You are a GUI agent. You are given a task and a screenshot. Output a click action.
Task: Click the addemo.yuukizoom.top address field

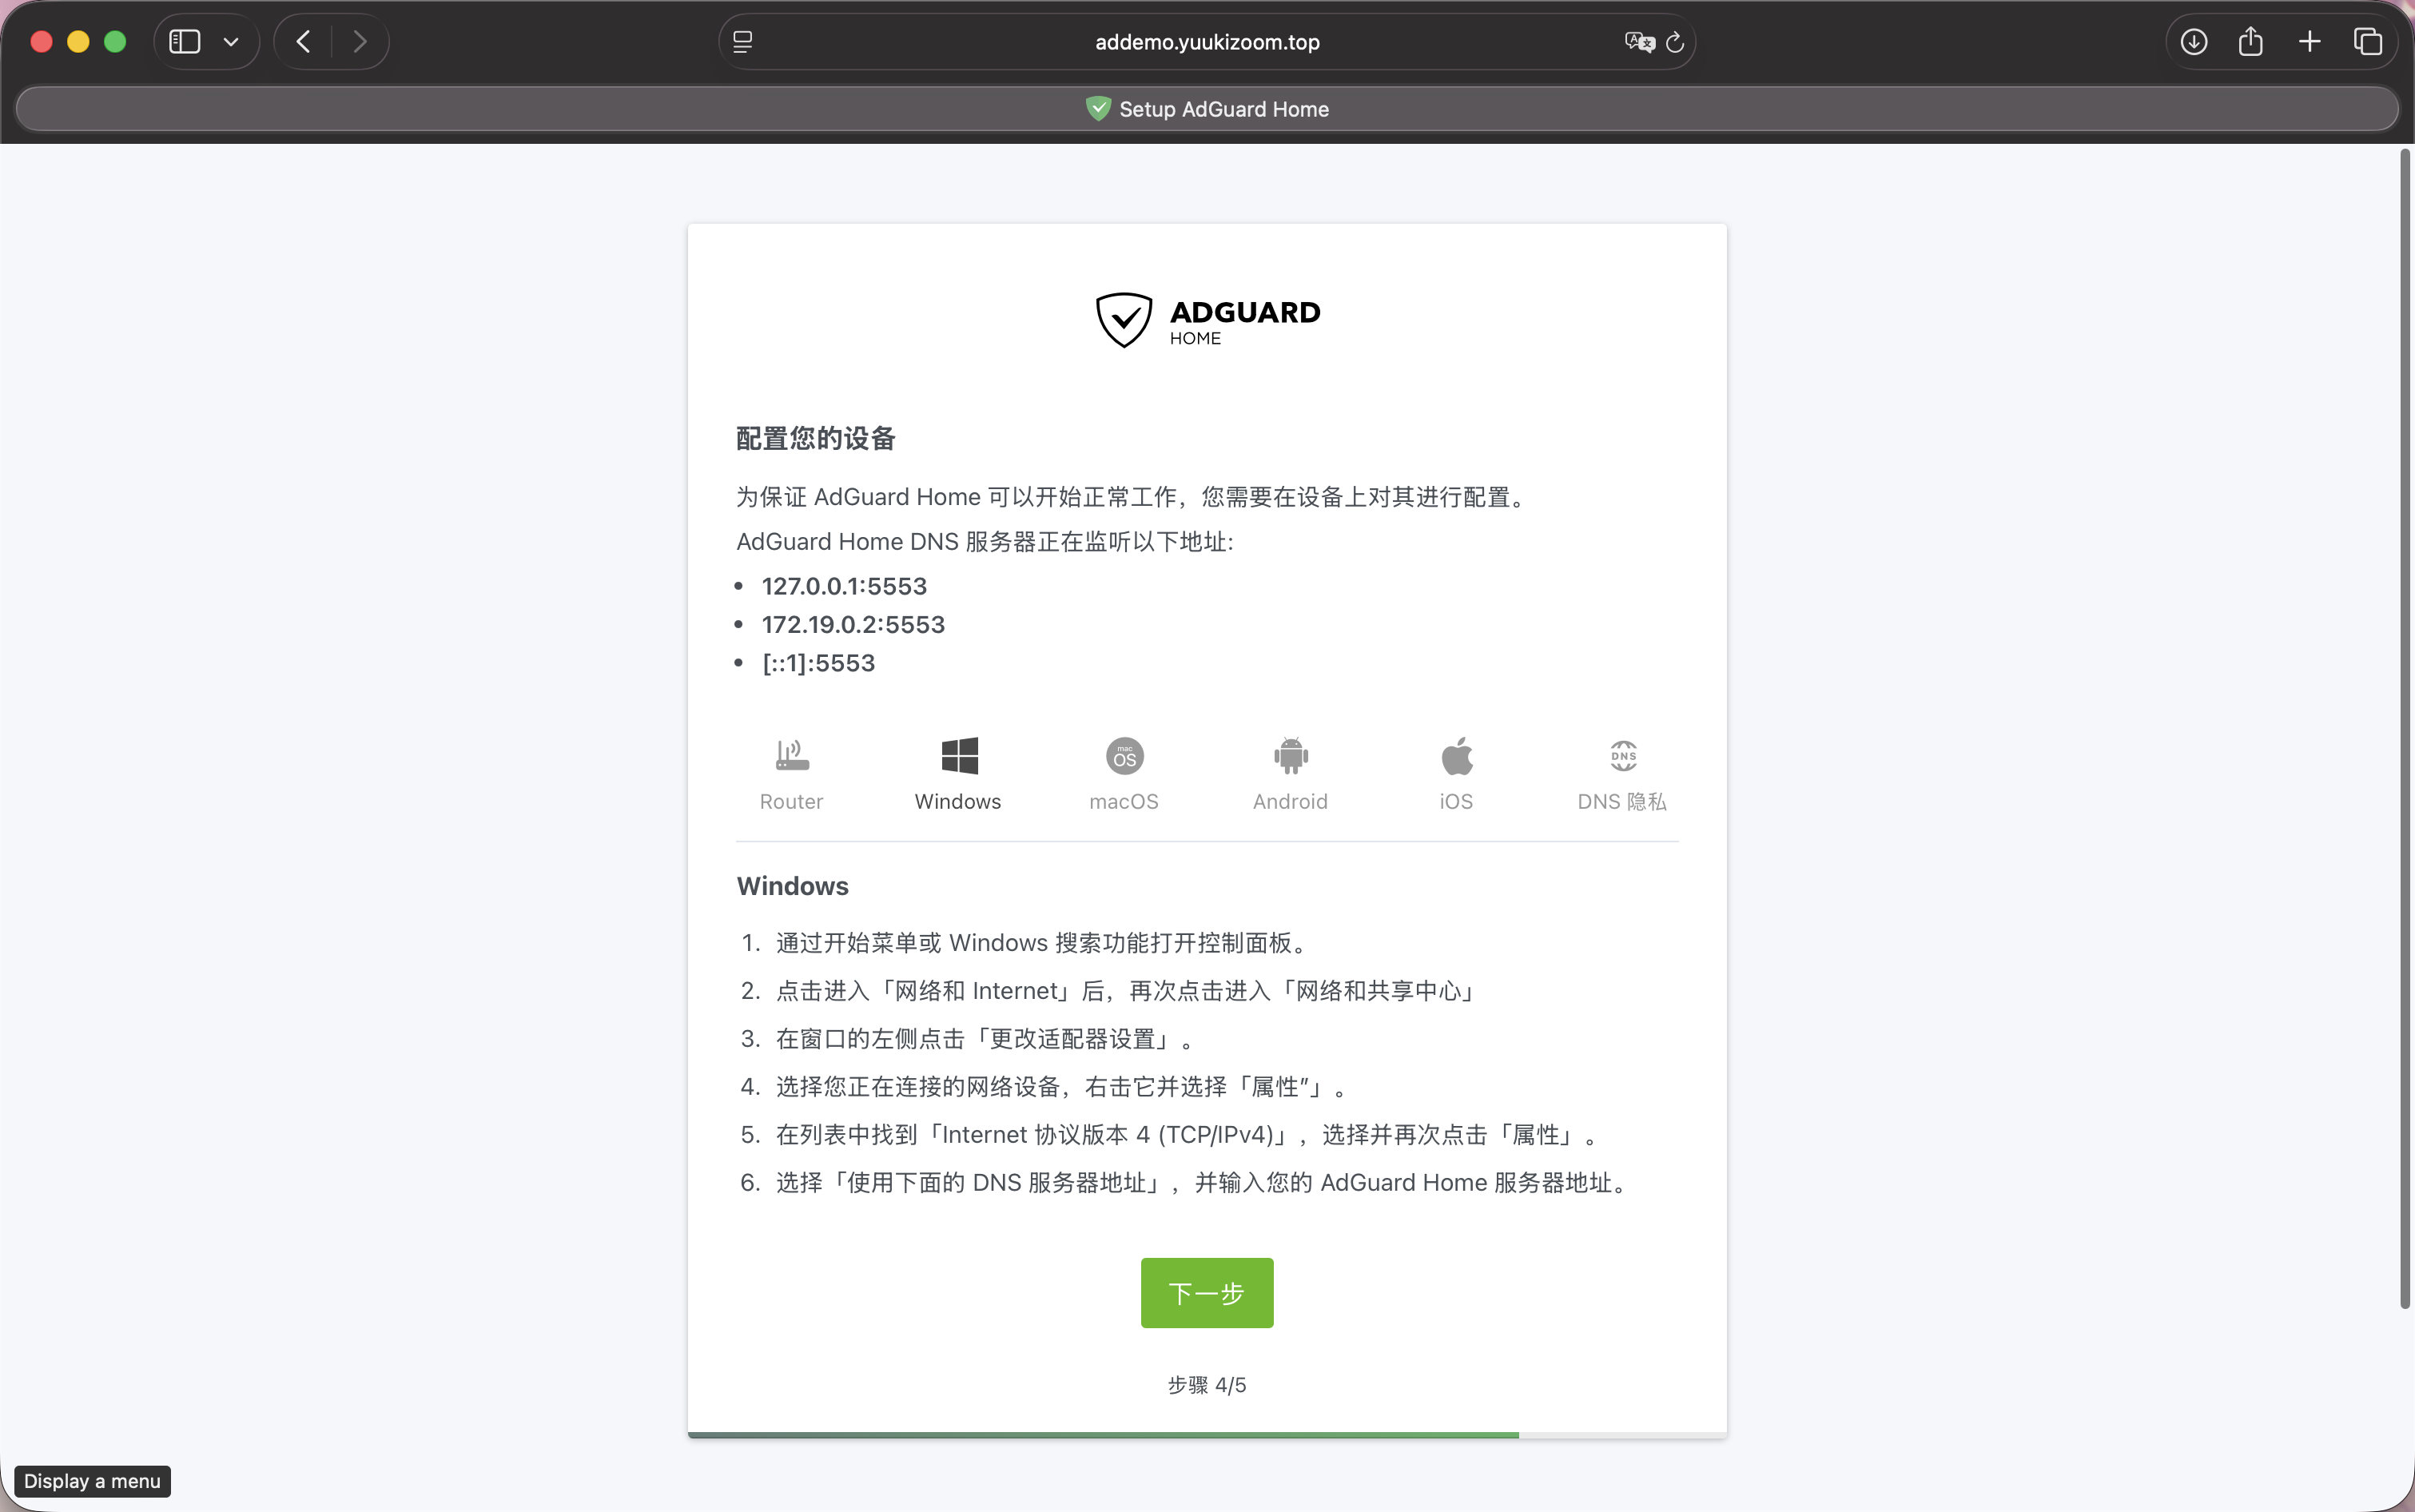(x=1207, y=42)
